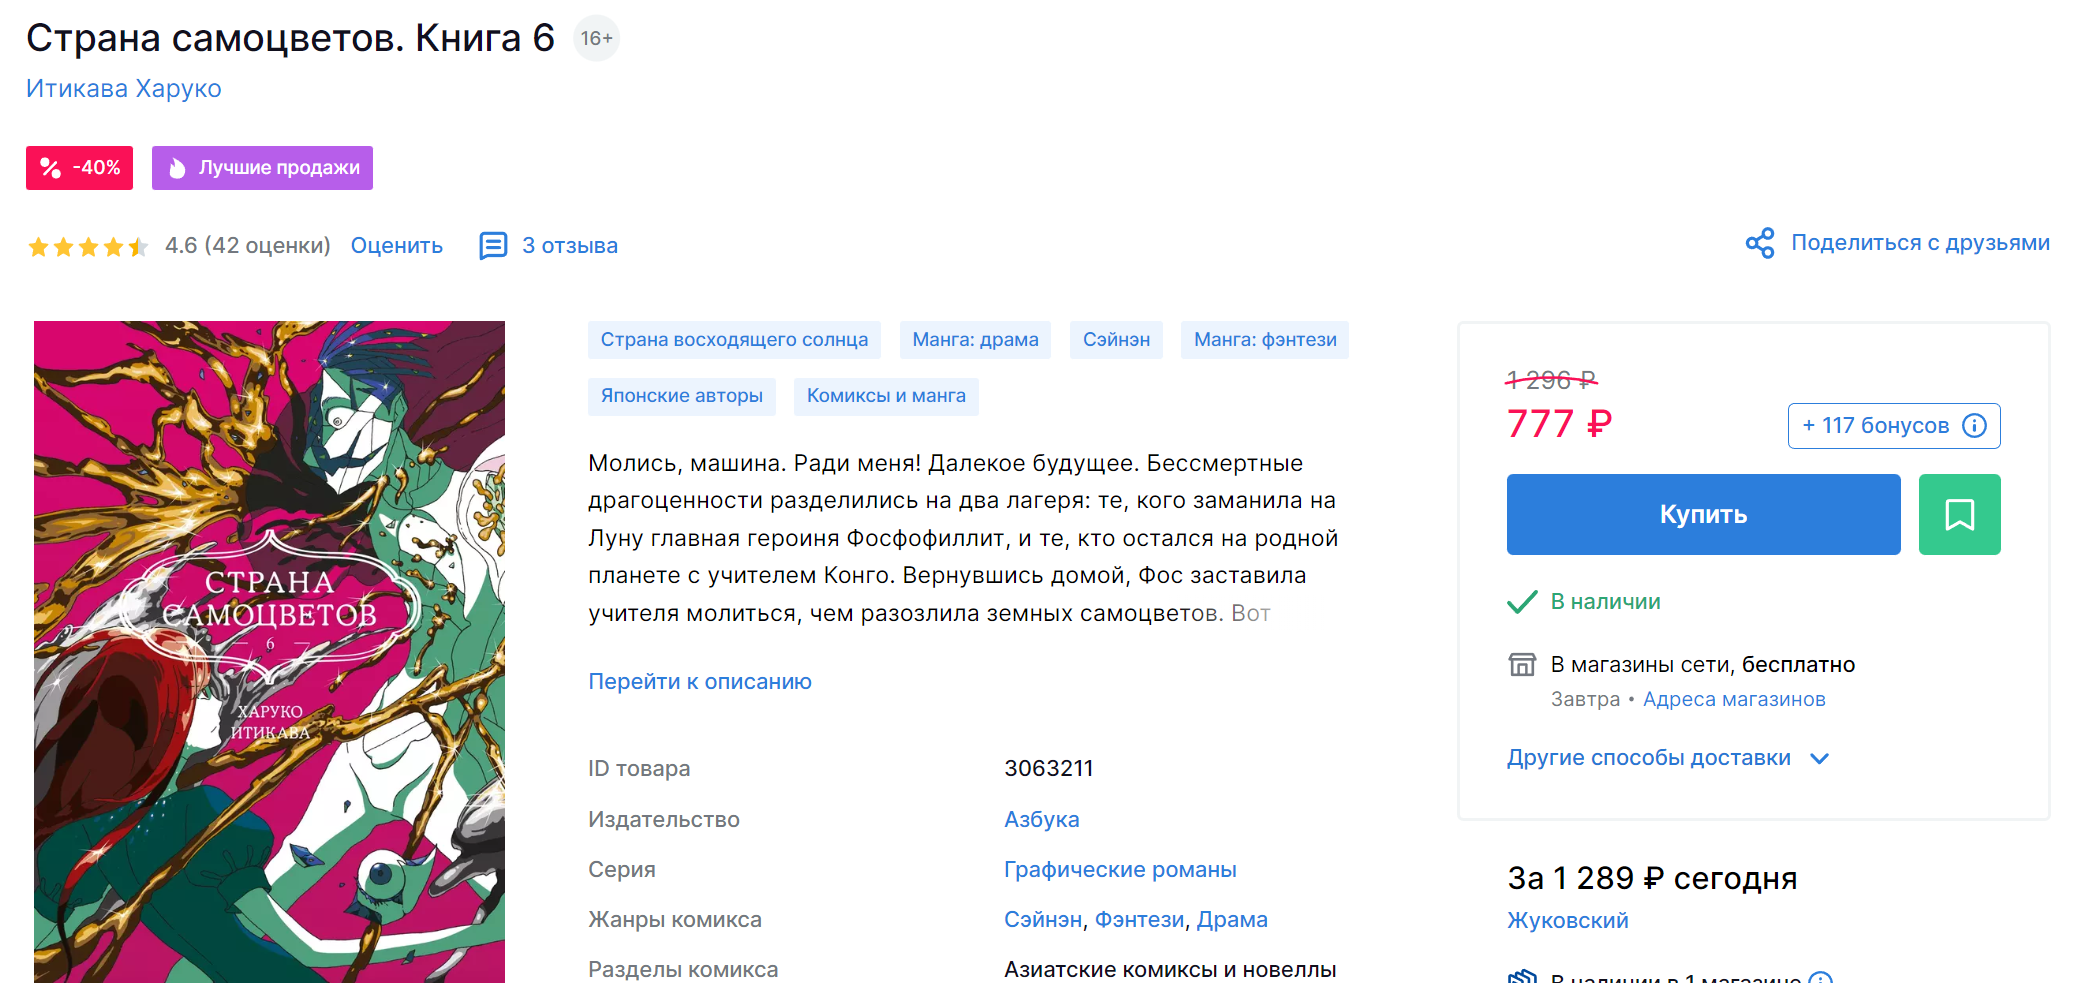This screenshot has width=2096, height=983.
Task: Click the blue Купить button
Action: point(1703,514)
